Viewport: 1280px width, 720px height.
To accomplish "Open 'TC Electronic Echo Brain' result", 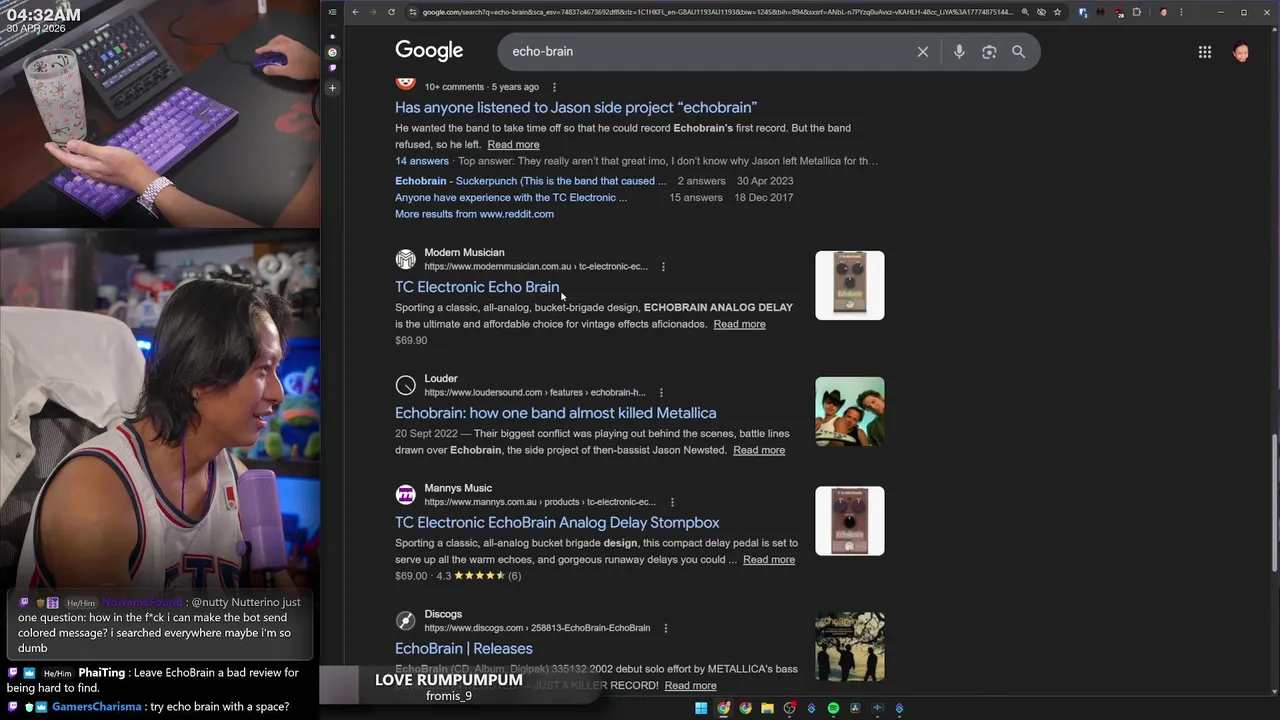I will pyautogui.click(x=477, y=287).
